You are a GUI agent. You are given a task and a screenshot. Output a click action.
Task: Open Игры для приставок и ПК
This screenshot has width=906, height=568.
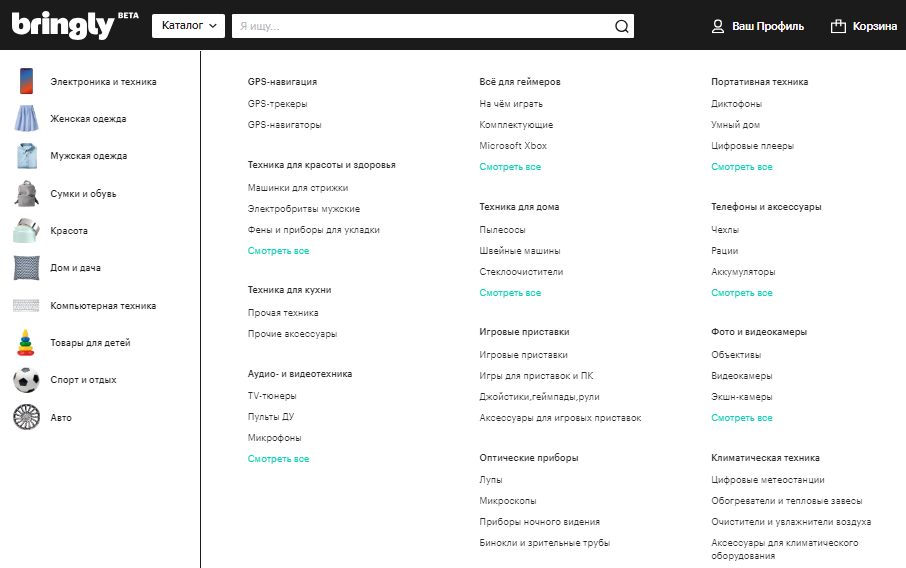[536, 376]
